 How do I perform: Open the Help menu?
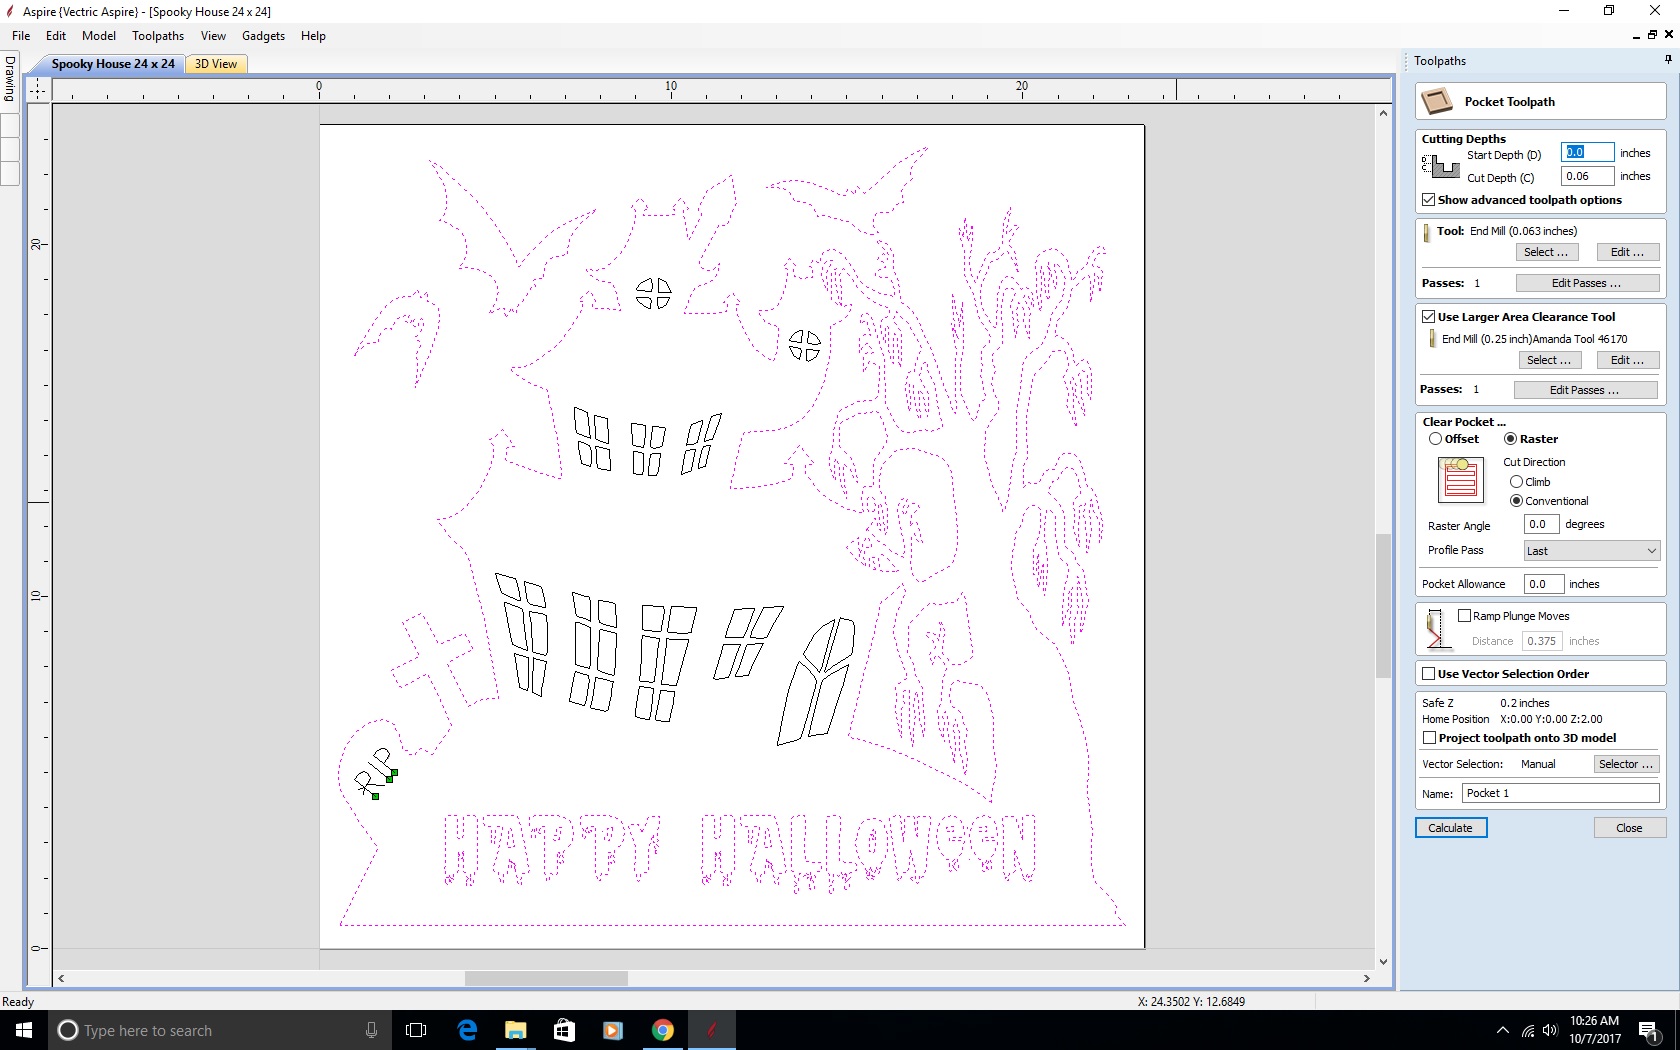coord(313,36)
